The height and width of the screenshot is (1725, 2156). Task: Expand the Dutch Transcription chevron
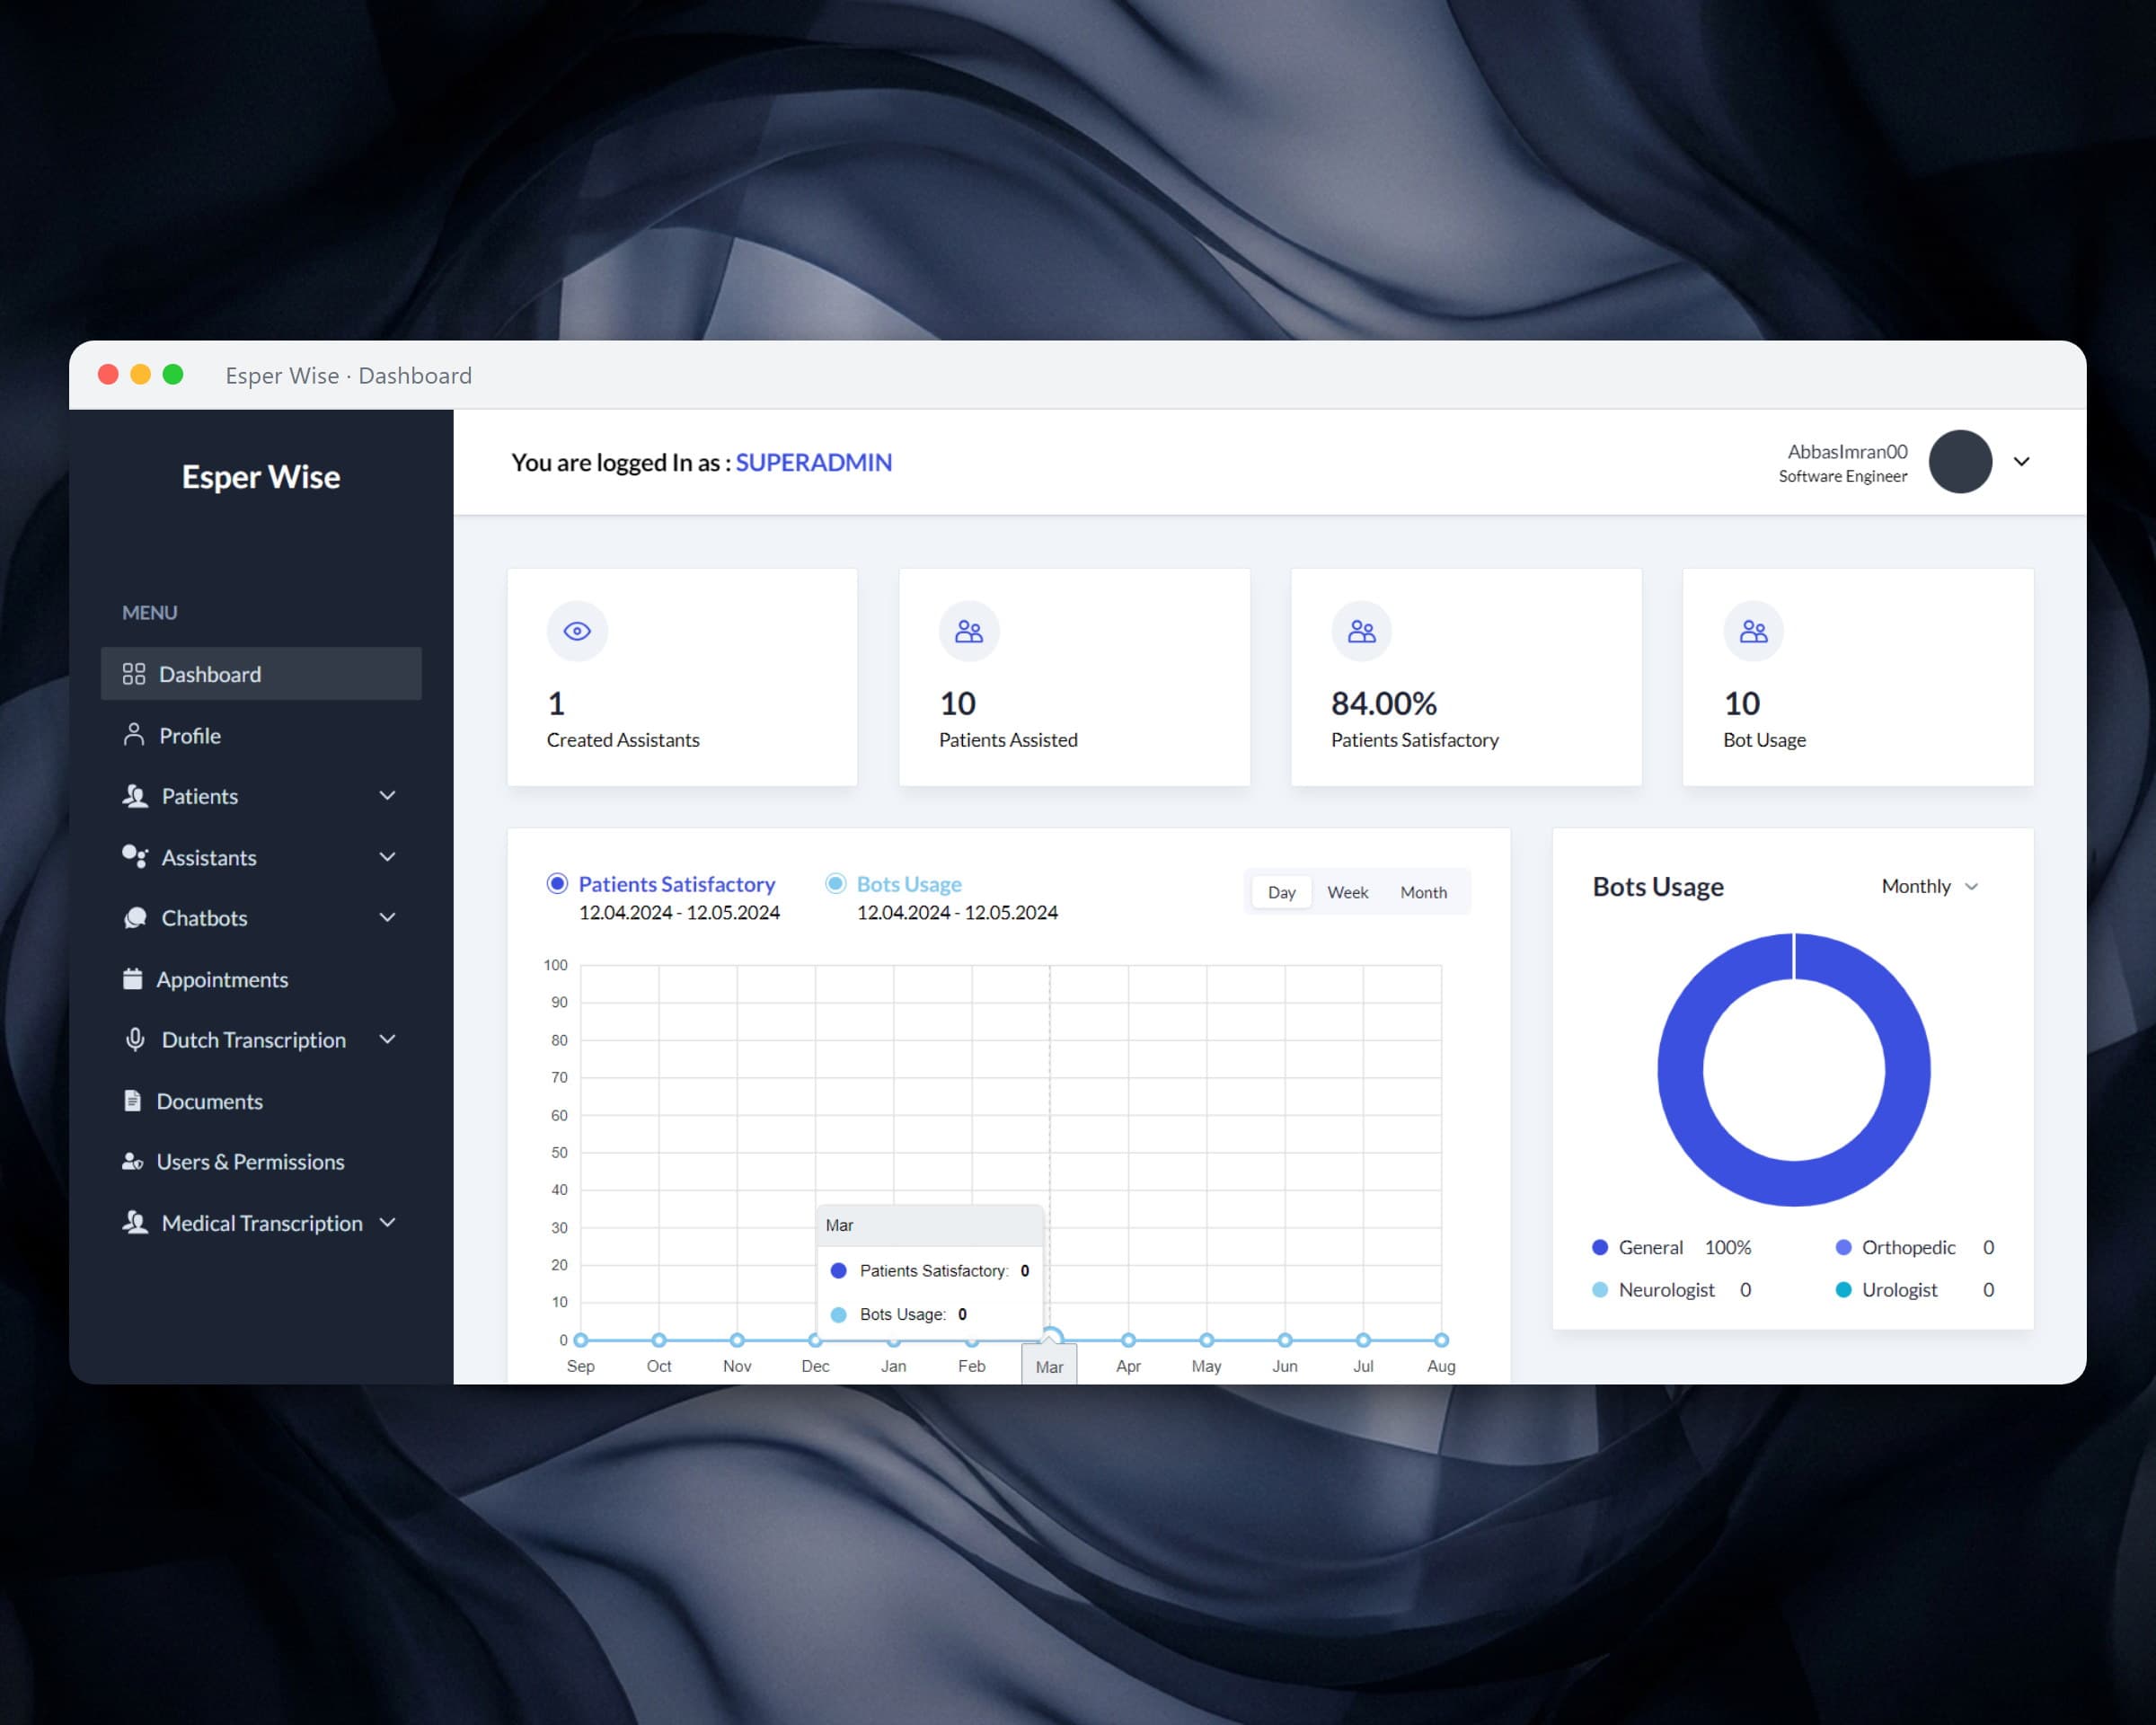[x=388, y=1039]
